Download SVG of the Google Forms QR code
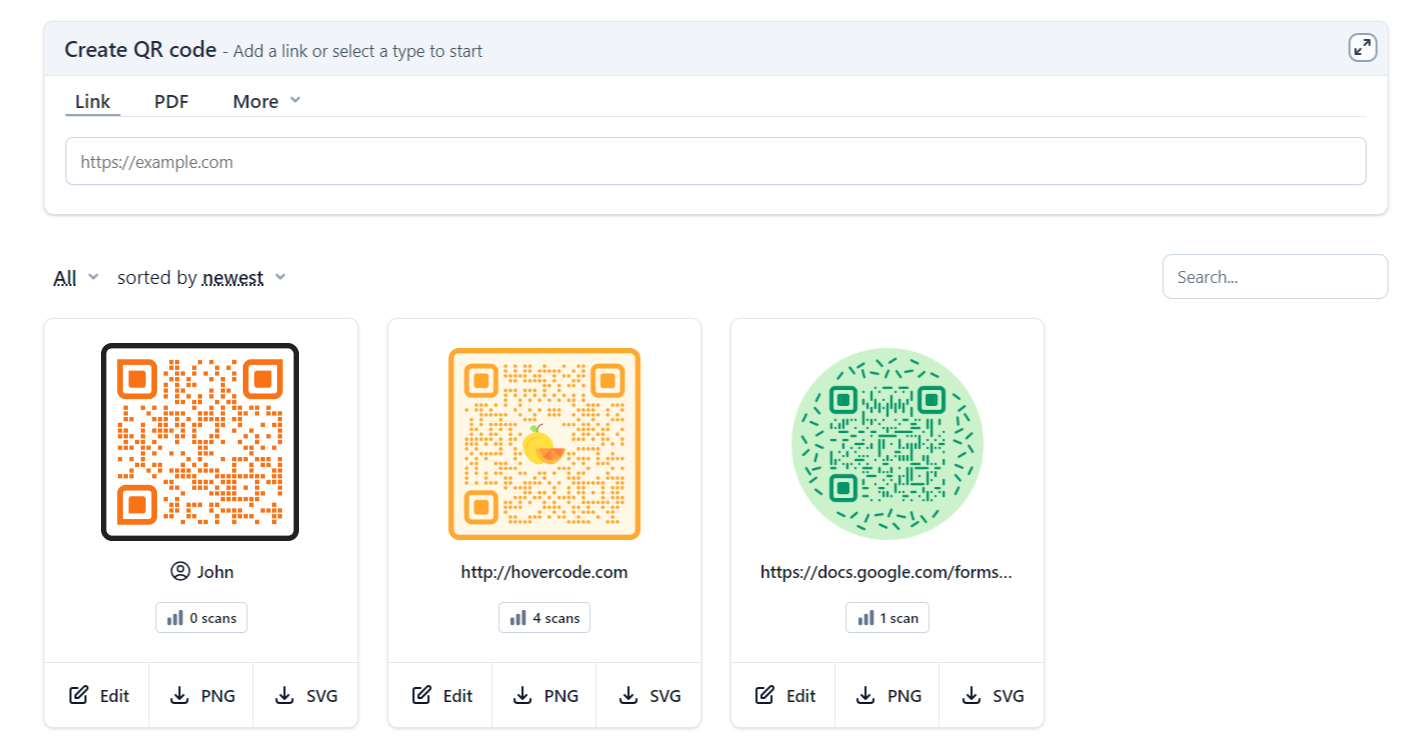Image resolution: width=1425 pixels, height=747 pixels. [x=991, y=695]
